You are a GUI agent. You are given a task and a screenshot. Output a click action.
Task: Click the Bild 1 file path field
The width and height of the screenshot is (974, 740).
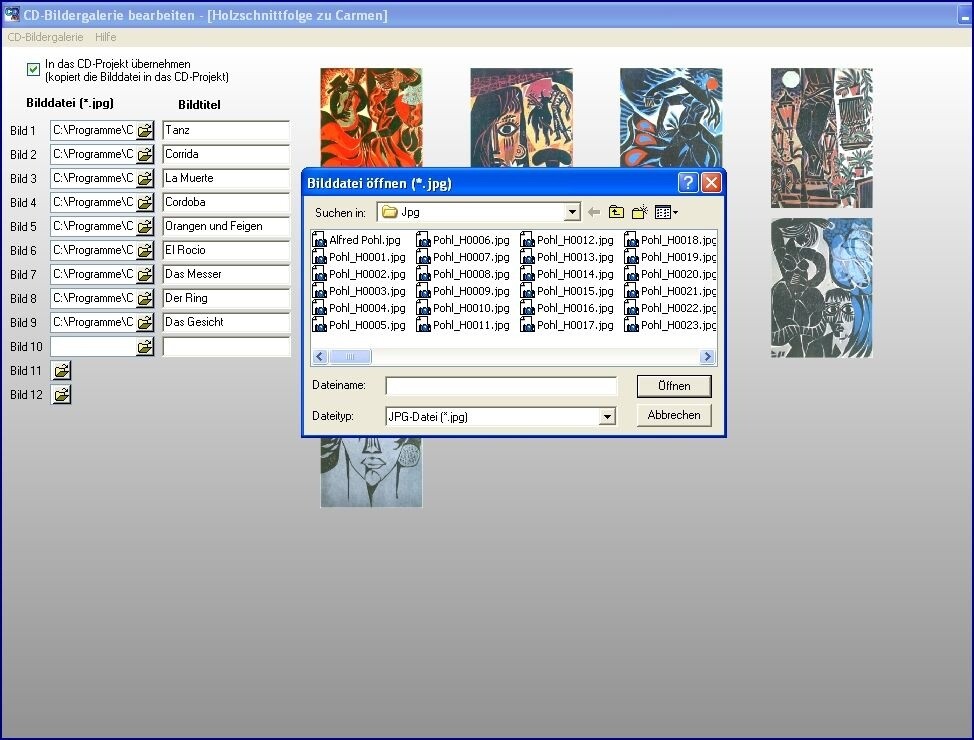click(94, 130)
